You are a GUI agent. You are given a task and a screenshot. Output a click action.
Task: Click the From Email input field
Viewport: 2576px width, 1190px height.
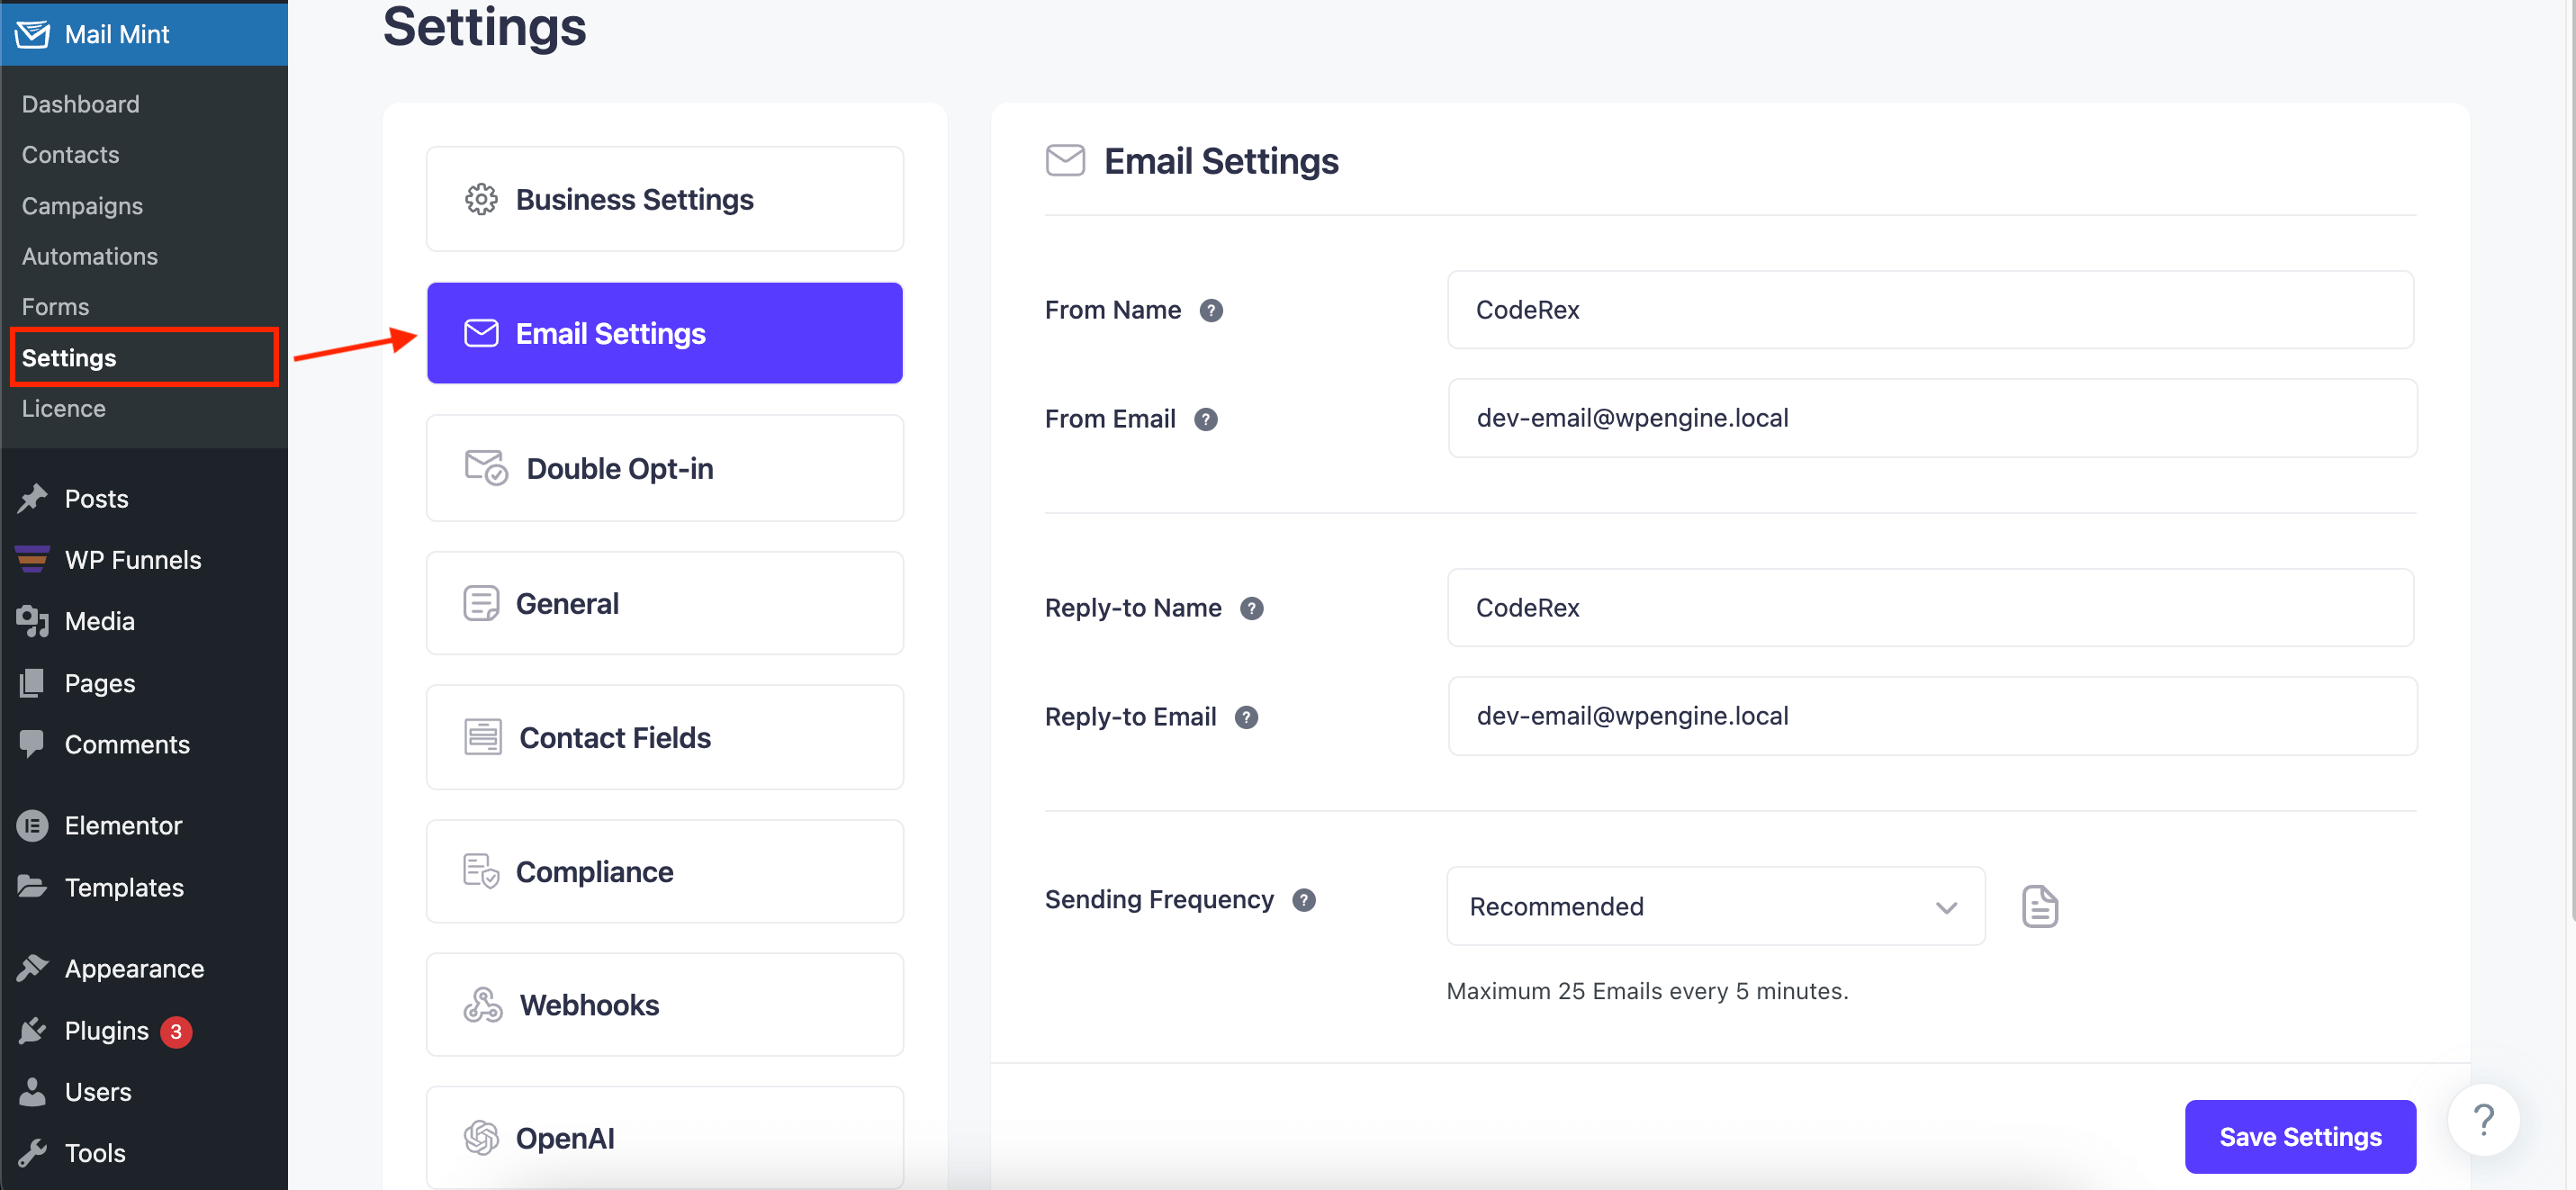point(1932,418)
